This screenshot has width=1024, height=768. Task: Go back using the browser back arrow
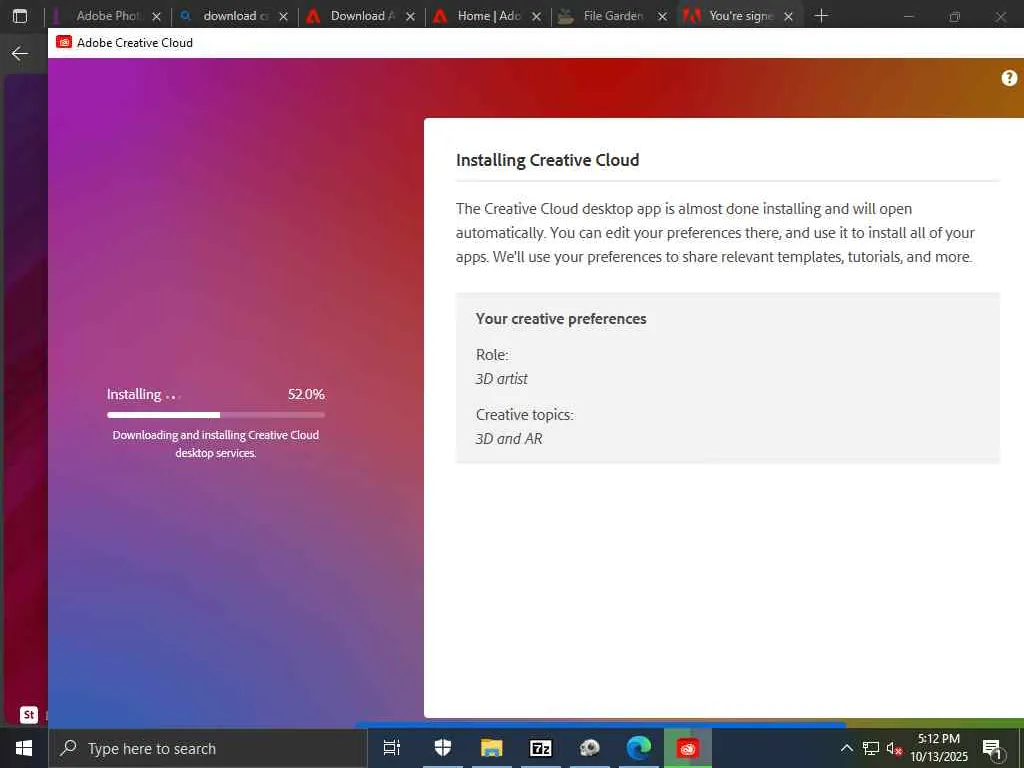20,54
